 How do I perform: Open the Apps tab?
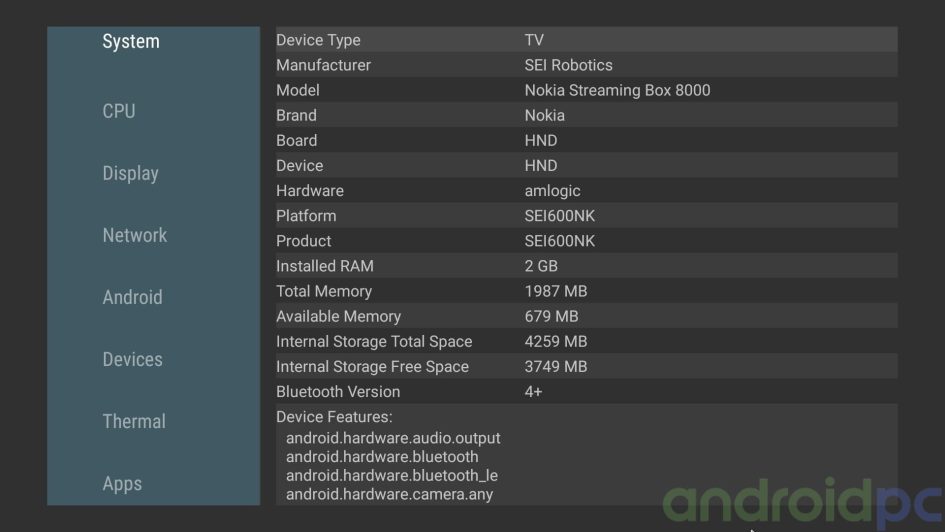(x=122, y=483)
